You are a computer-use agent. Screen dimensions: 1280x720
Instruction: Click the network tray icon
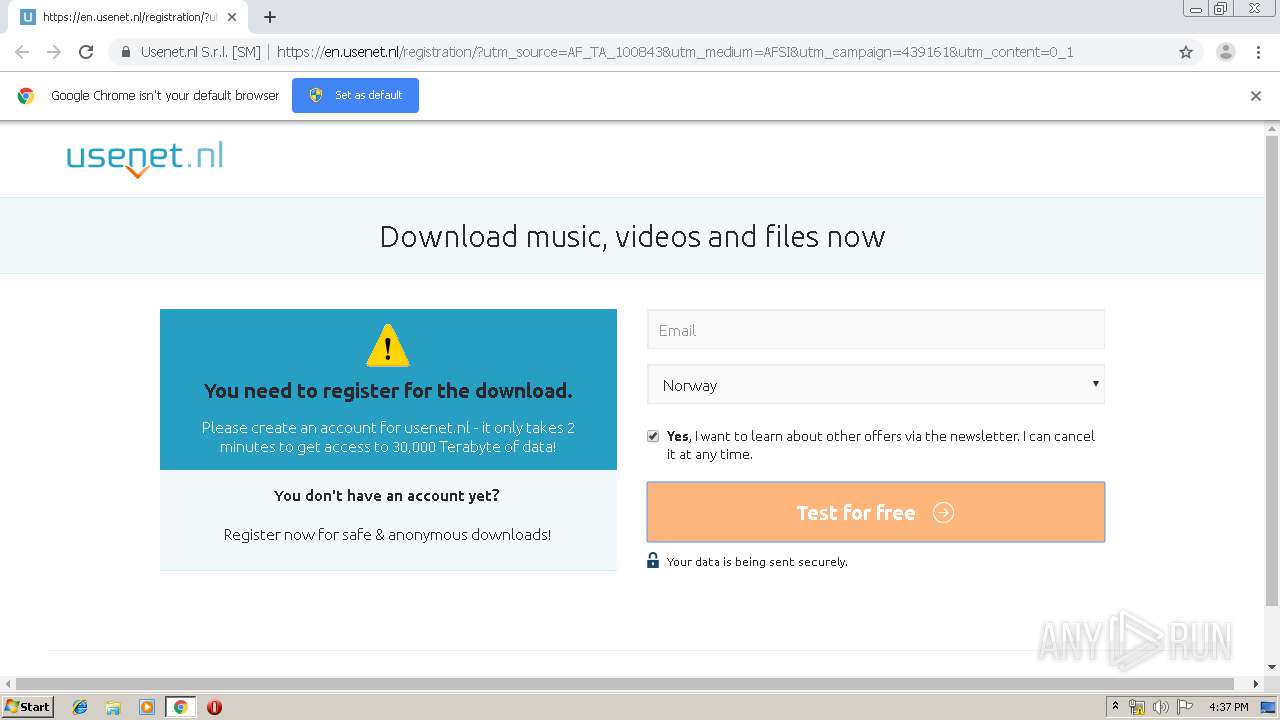pyautogui.click(x=1137, y=707)
